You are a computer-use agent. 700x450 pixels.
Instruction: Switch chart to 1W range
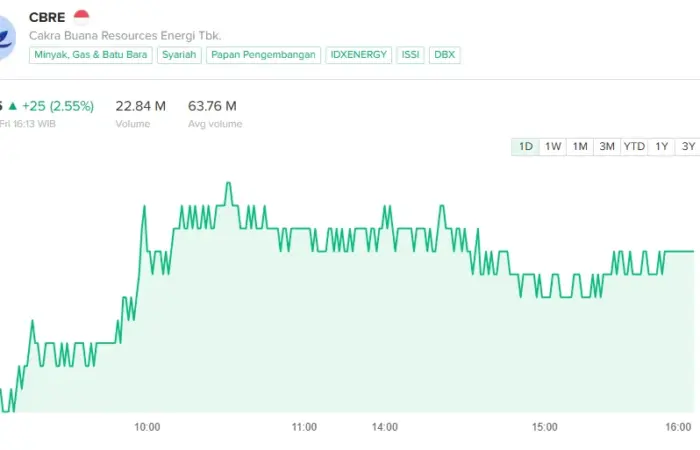coord(553,146)
